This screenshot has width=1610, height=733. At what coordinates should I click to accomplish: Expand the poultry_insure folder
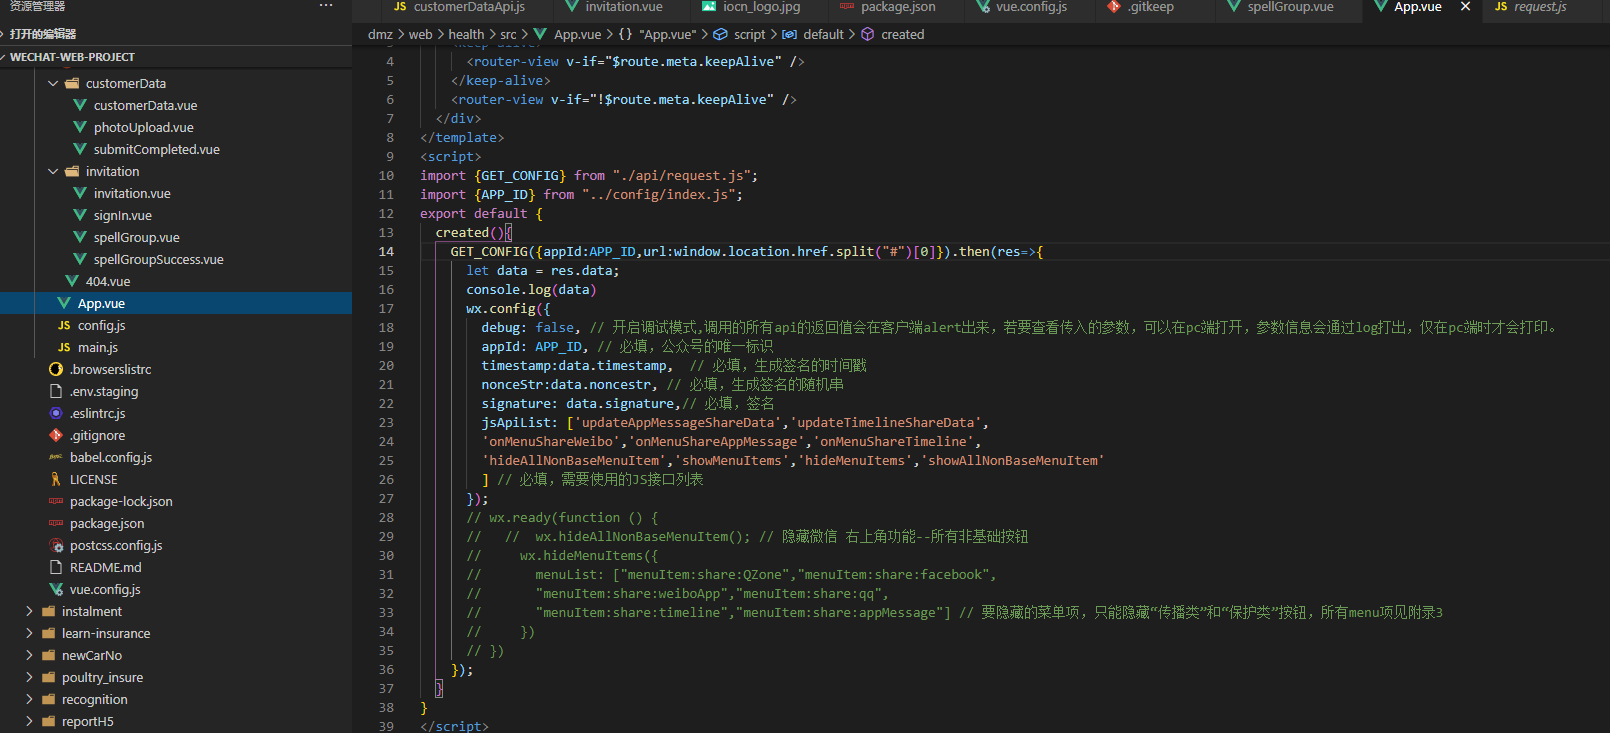[x=29, y=677]
